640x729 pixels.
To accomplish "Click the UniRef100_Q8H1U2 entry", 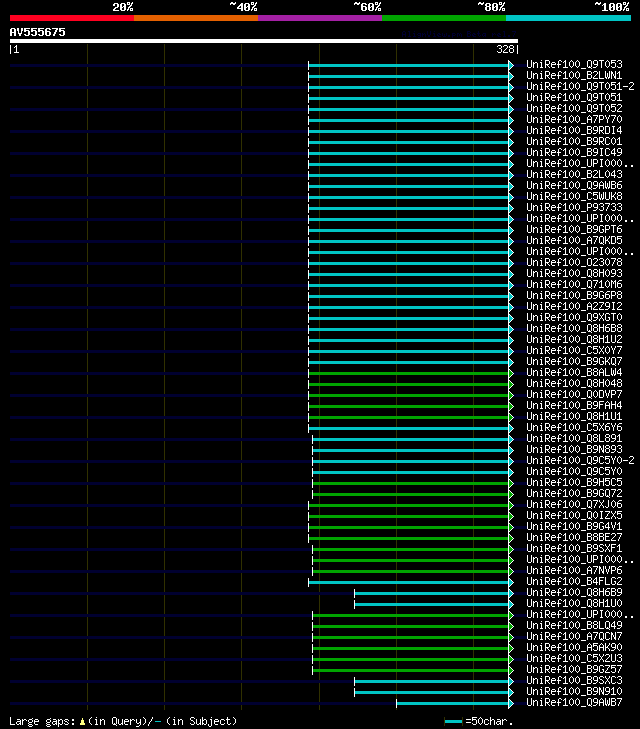I will pos(574,339).
